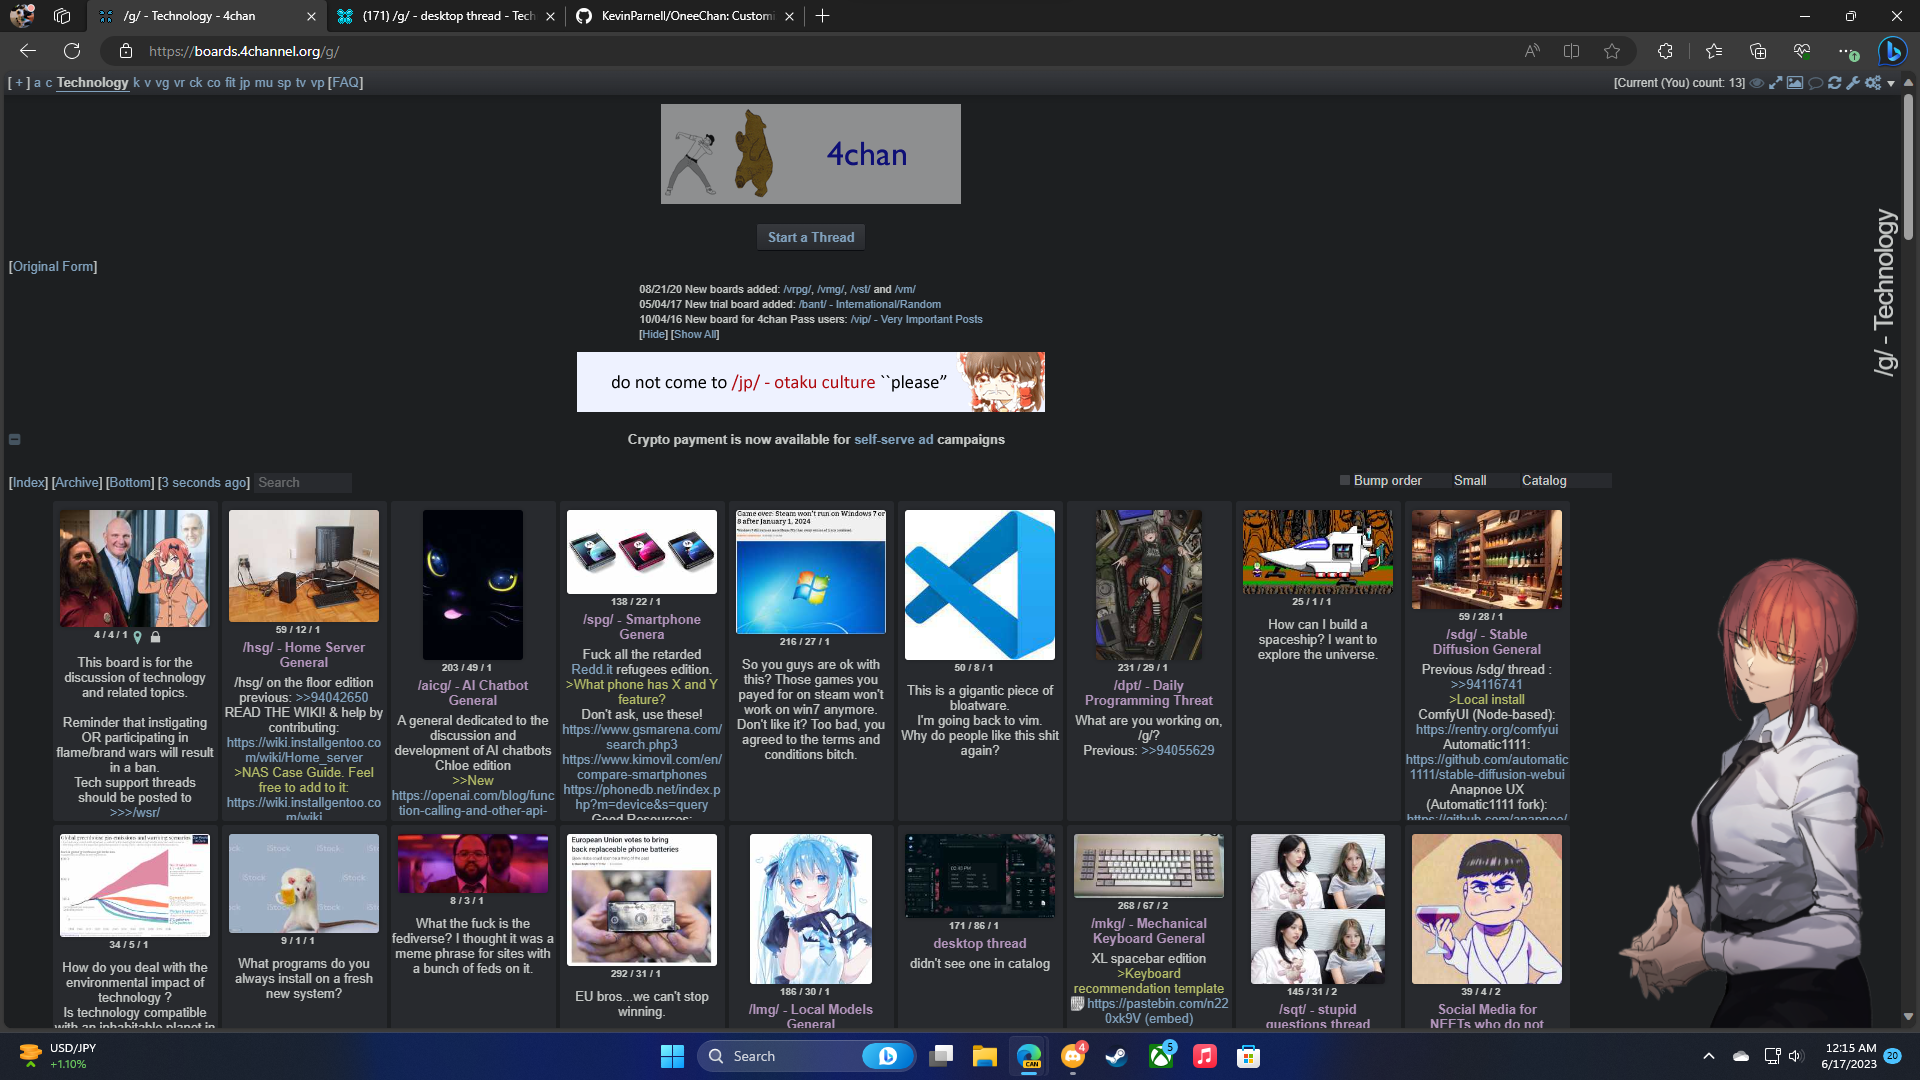Screen dimensions: 1920x1080
Task: Collapse the announcement with the minus toggle
Action: (14, 439)
